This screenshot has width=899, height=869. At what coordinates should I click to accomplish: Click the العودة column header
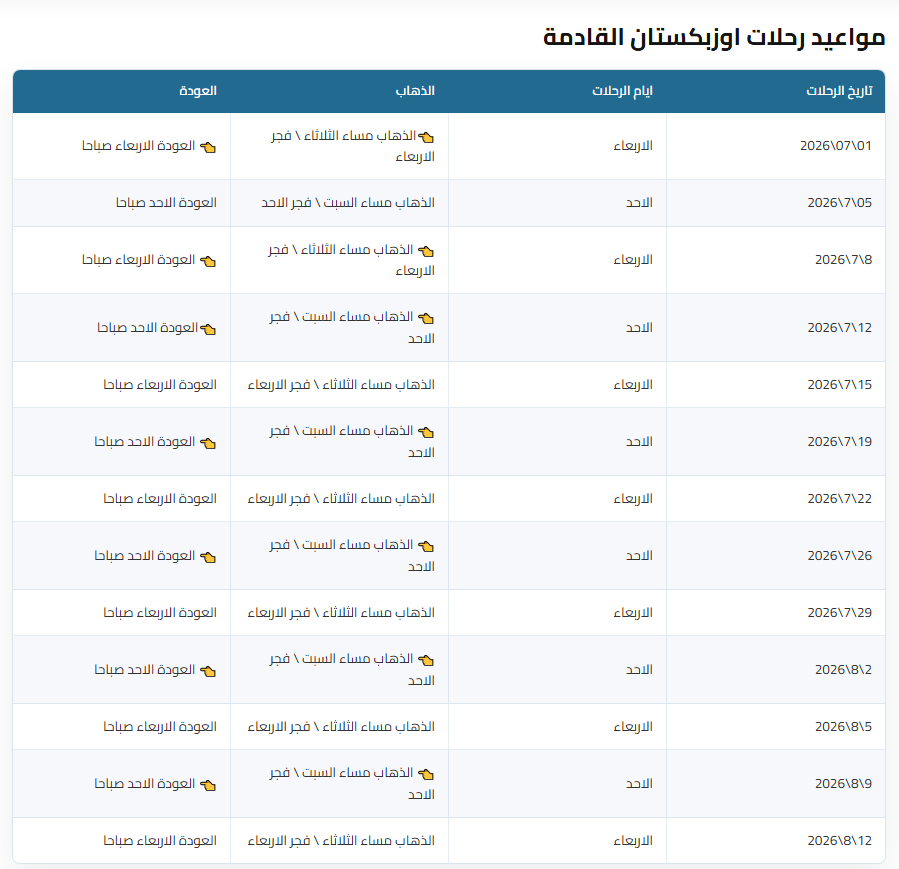click(198, 91)
